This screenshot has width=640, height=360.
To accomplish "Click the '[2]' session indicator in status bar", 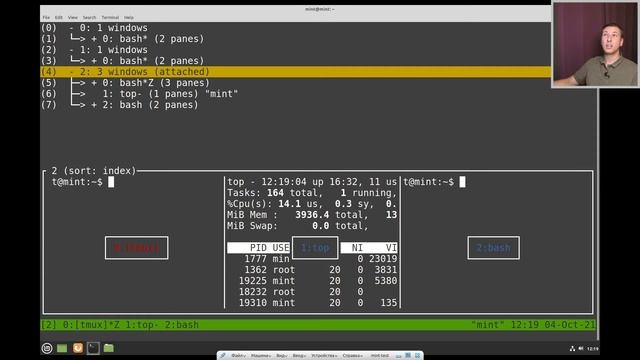I will tap(49, 325).
